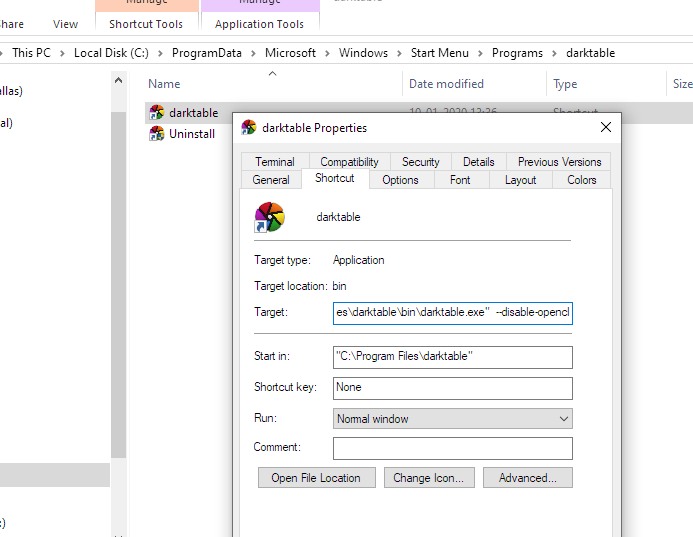The image size is (693, 537).
Task: Open the Security tab
Action: (420, 162)
